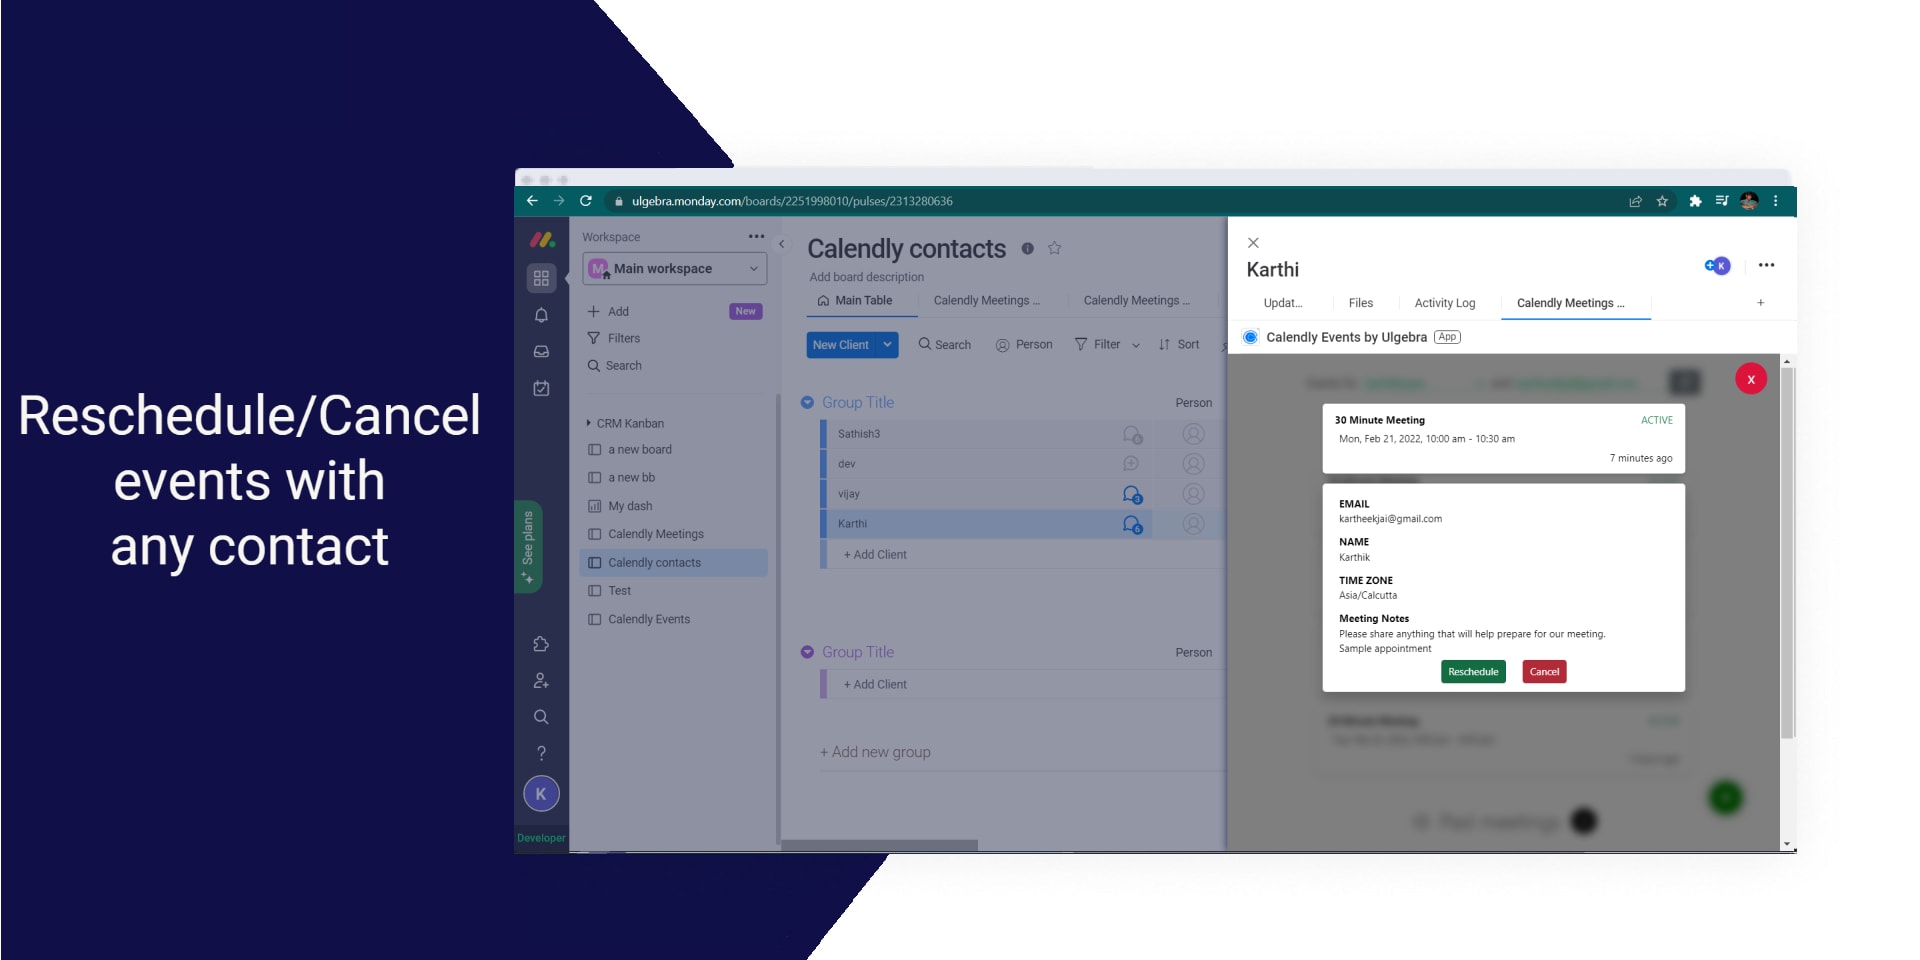
Task: Click the green Reschedule button
Action: [1473, 672]
